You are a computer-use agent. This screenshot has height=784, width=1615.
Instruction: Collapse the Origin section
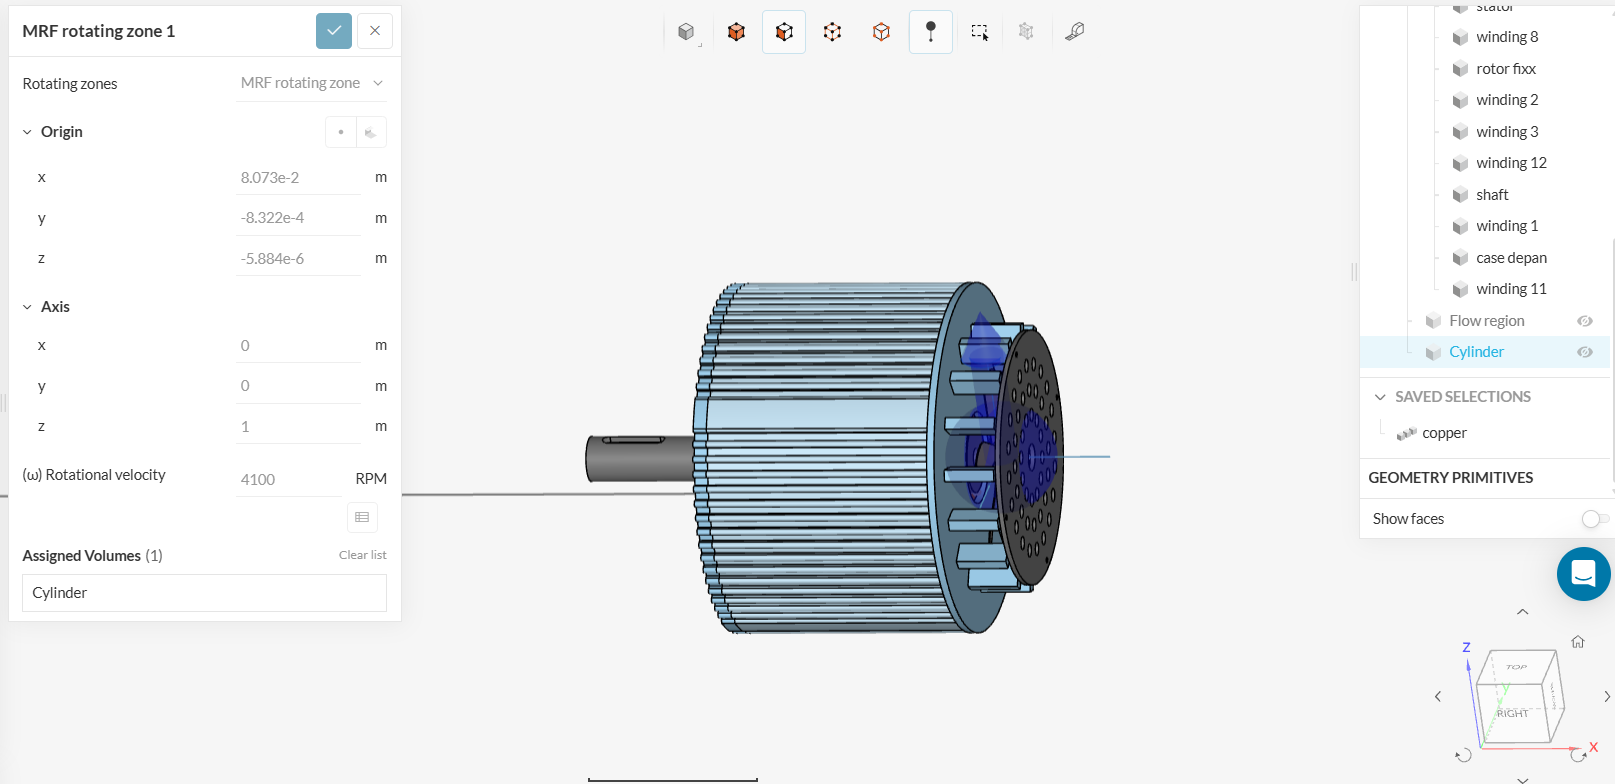tap(27, 132)
